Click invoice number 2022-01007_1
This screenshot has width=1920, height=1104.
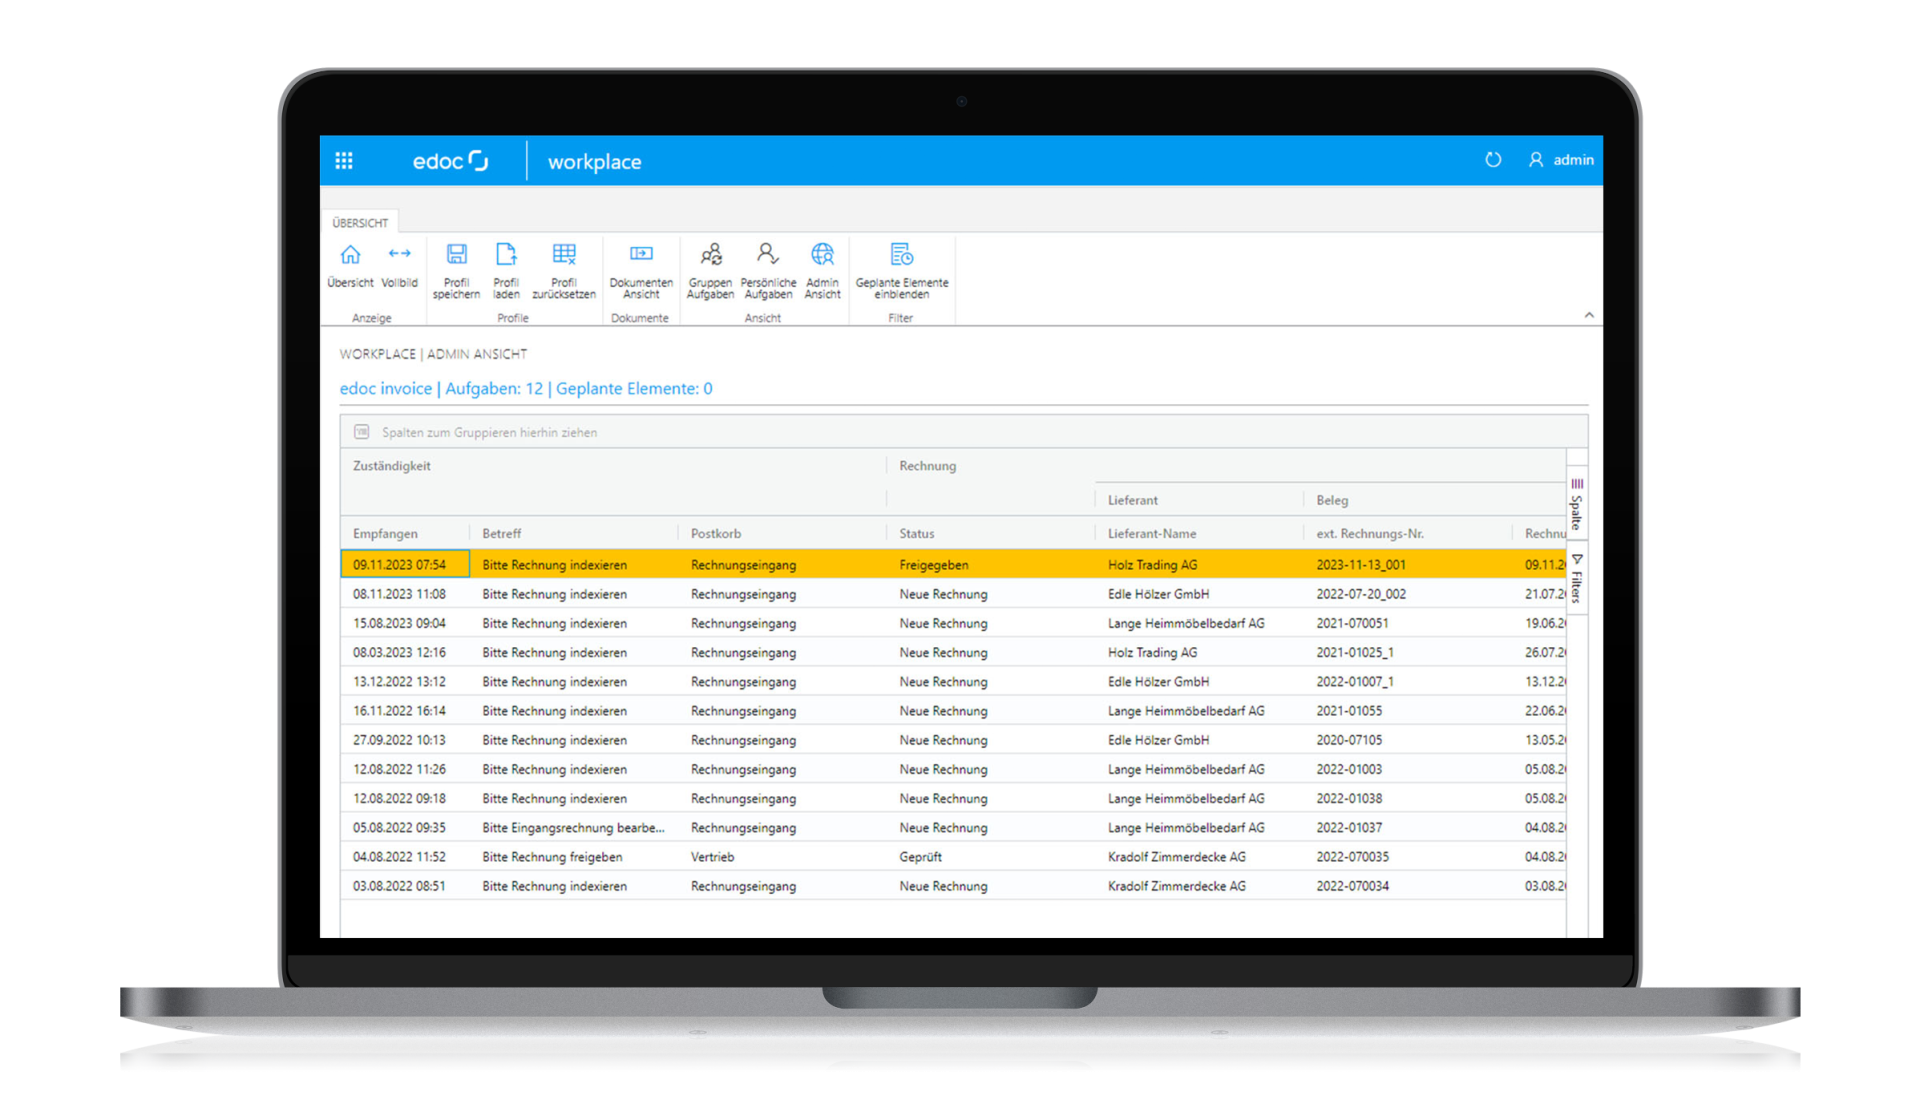click(1355, 682)
